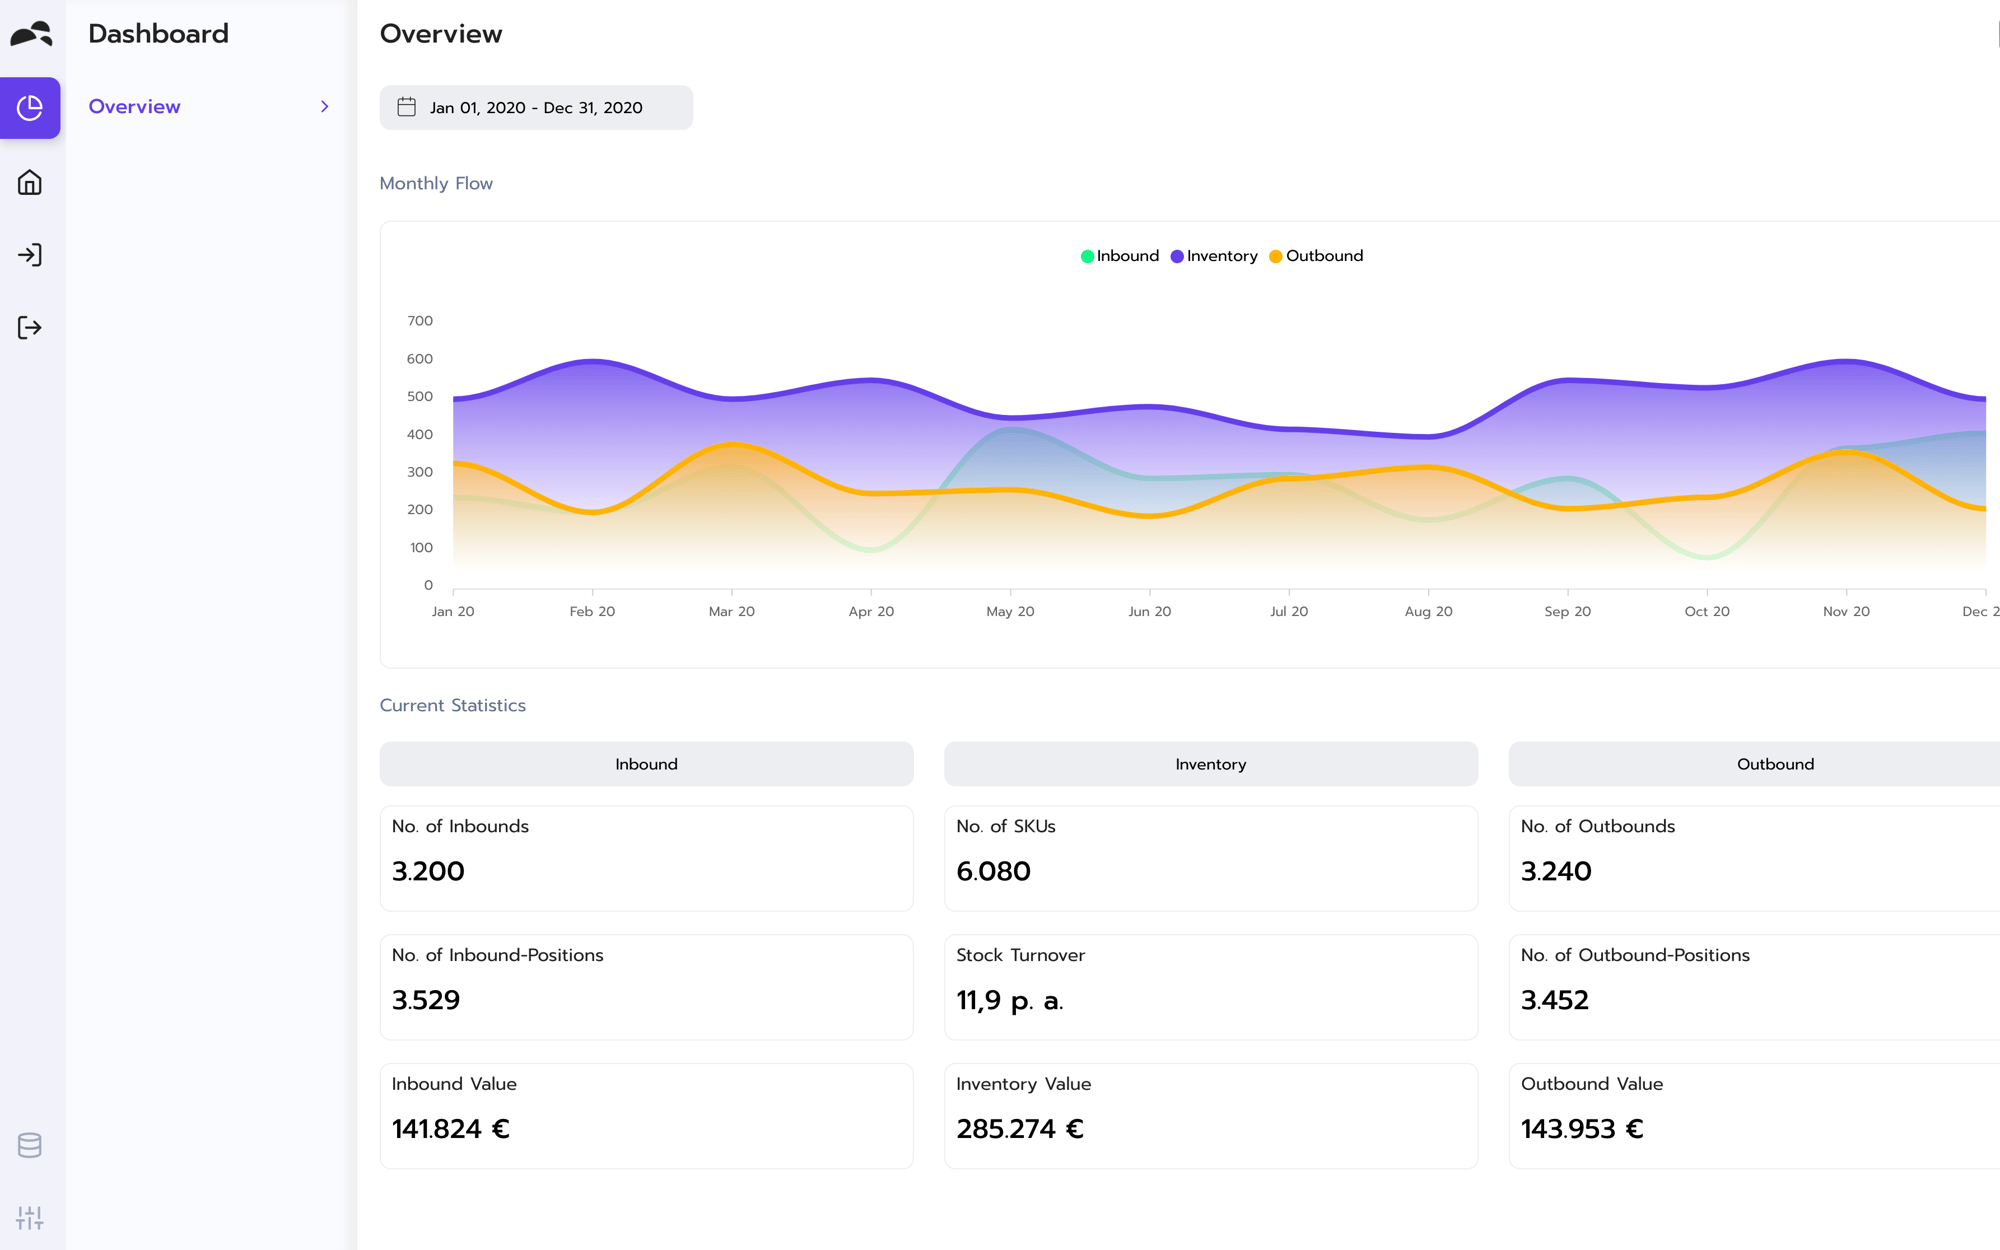Select the Inbound statistics header

click(x=646, y=764)
